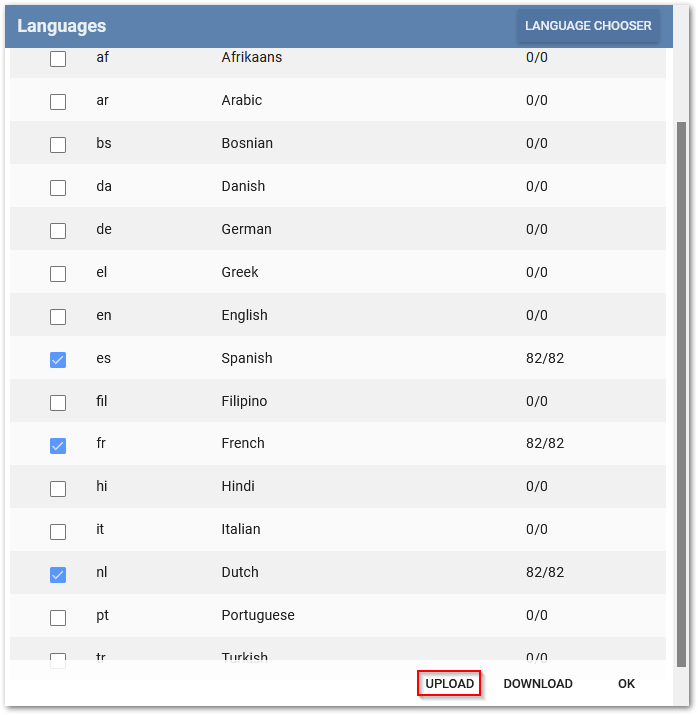Image resolution: width=698 pixels, height=715 pixels.
Task: Click the 'pt' language code
Action: (103, 616)
